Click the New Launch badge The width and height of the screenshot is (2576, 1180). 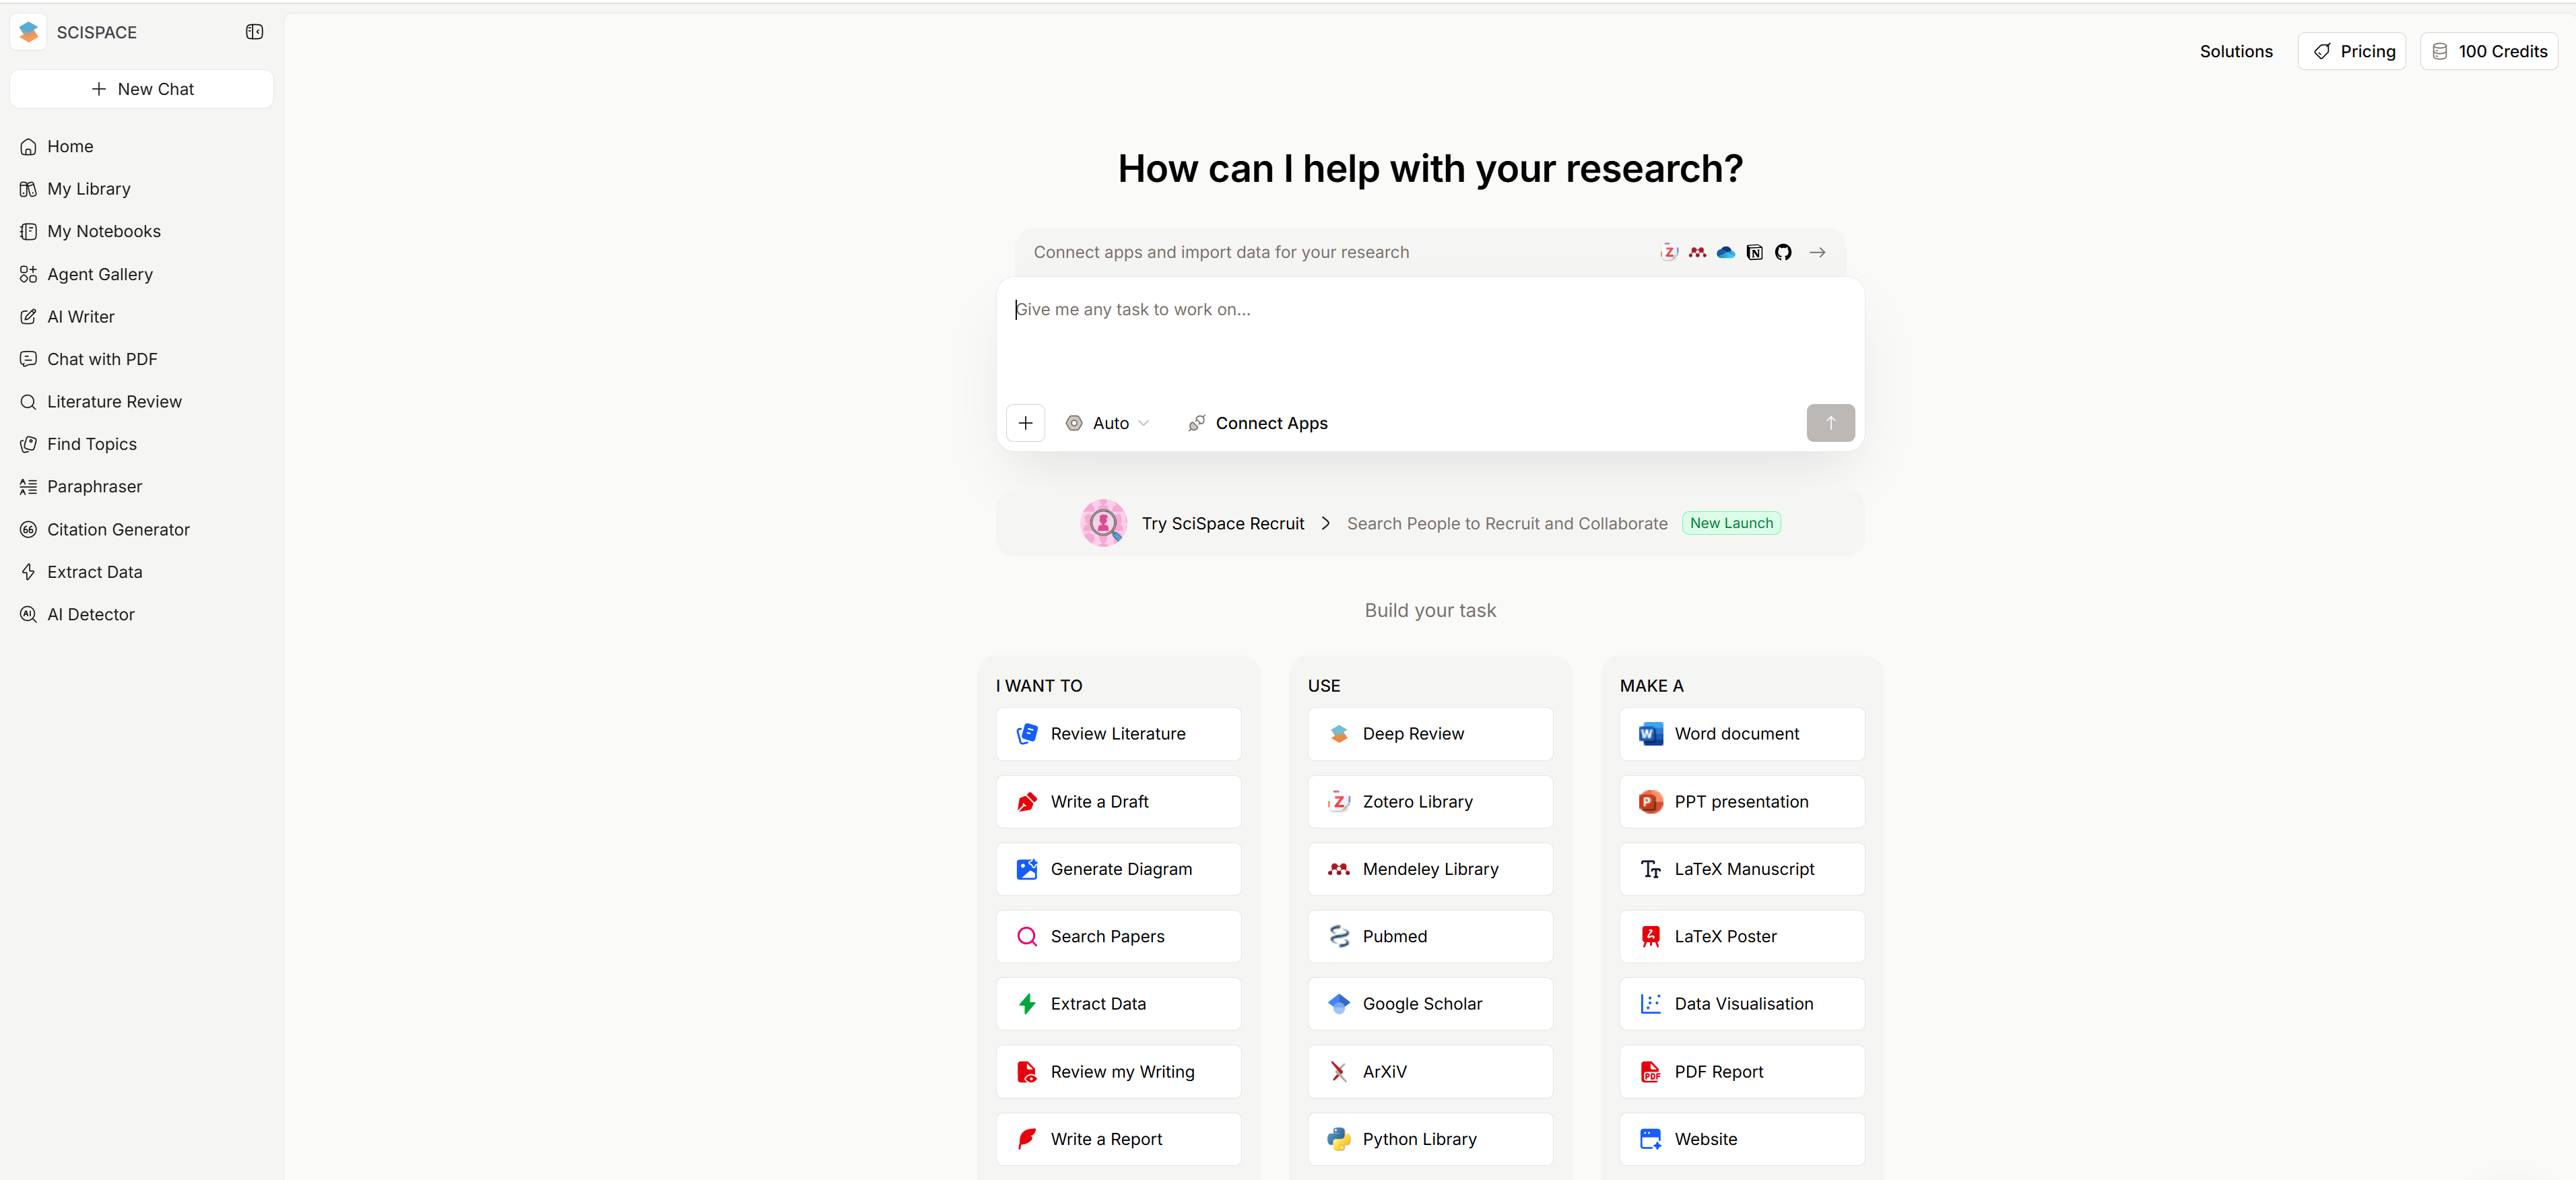tap(1731, 523)
